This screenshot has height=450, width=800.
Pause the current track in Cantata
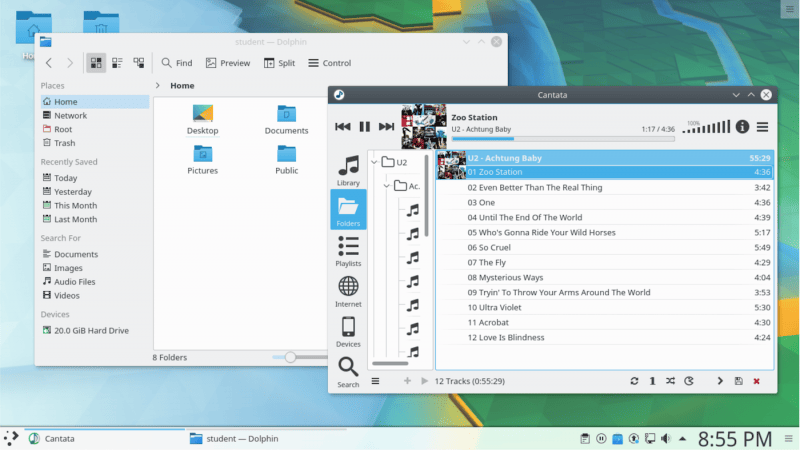point(365,127)
